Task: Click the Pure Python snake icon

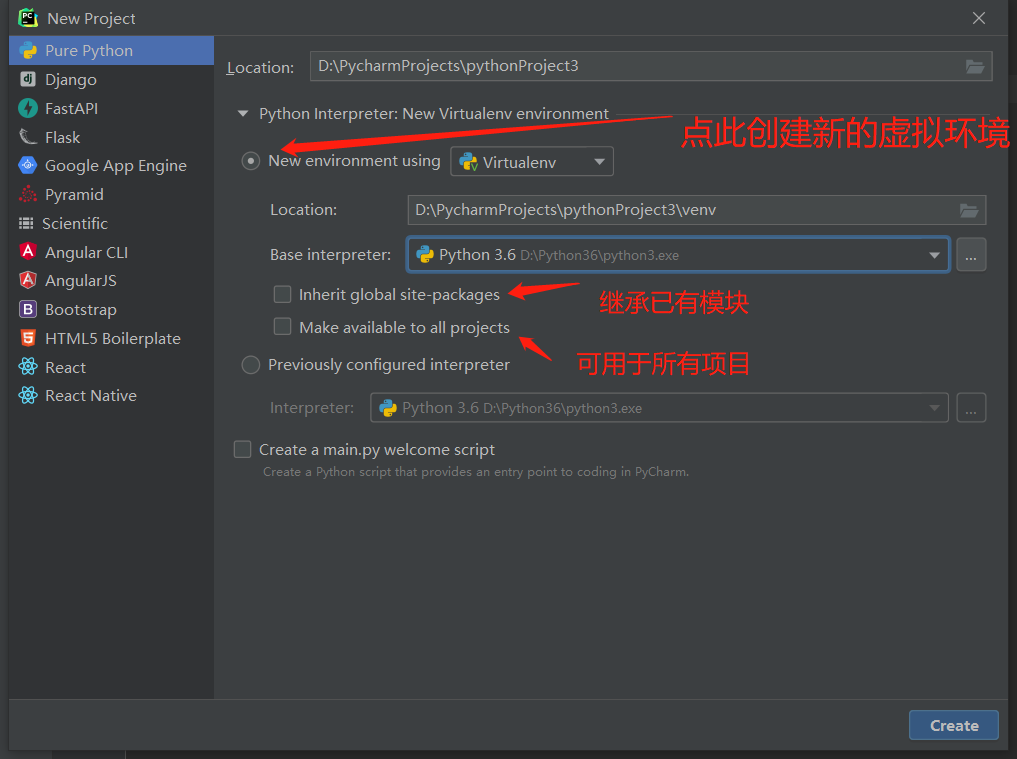Action: (28, 51)
